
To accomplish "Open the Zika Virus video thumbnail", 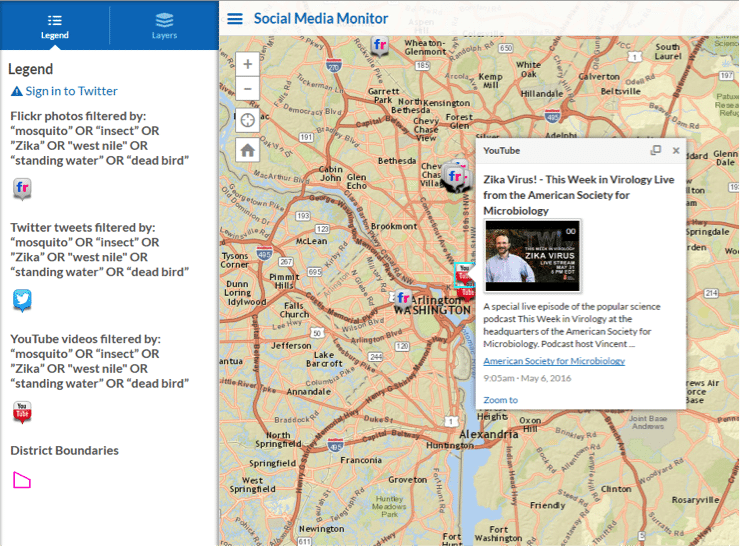I will point(532,256).
